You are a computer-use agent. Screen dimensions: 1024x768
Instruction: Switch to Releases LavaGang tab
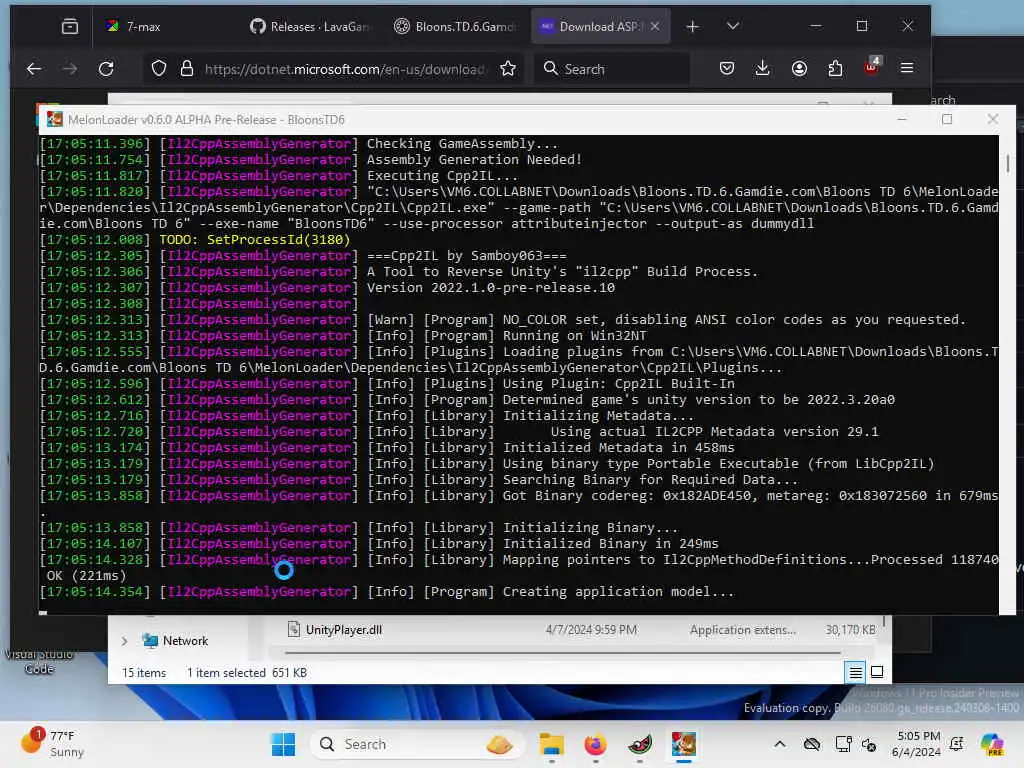tap(310, 26)
